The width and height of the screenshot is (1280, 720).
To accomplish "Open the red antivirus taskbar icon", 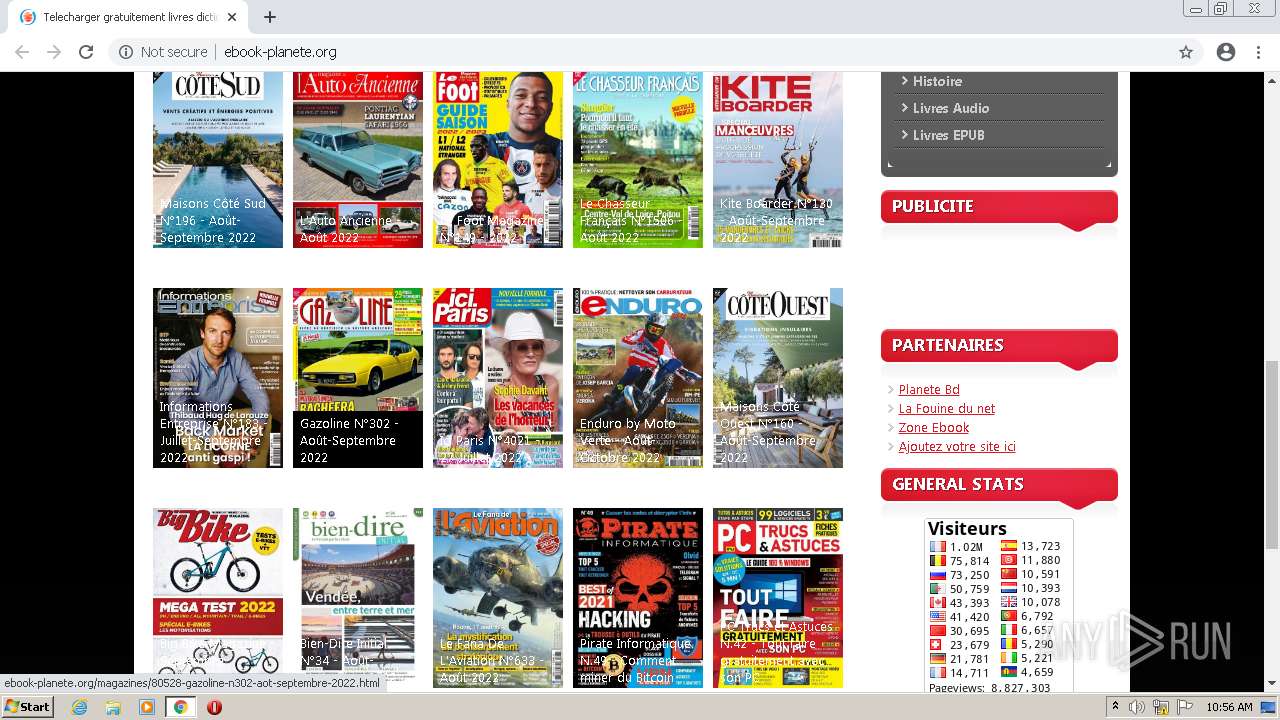I will 214,707.
